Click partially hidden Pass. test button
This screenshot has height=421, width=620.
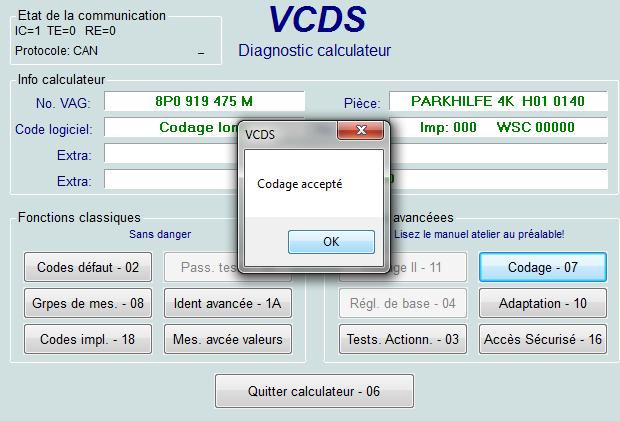coord(201,267)
